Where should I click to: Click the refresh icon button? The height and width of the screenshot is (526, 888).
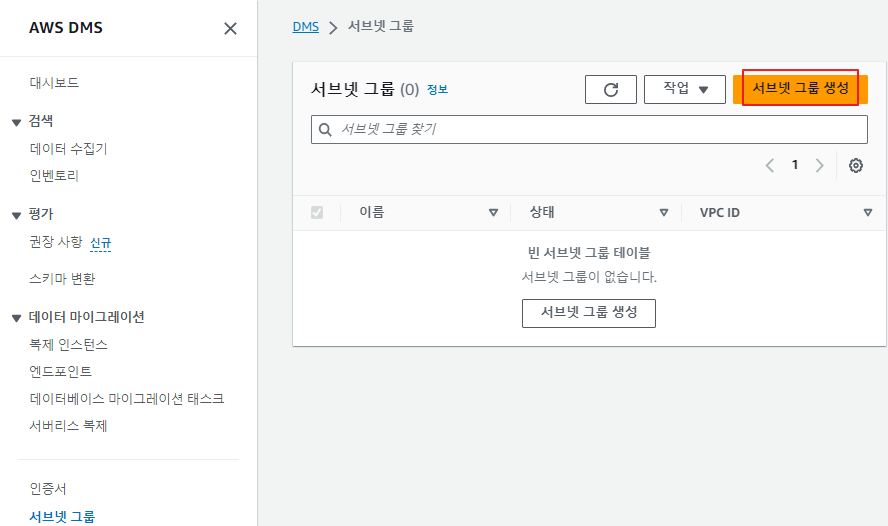click(610, 89)
